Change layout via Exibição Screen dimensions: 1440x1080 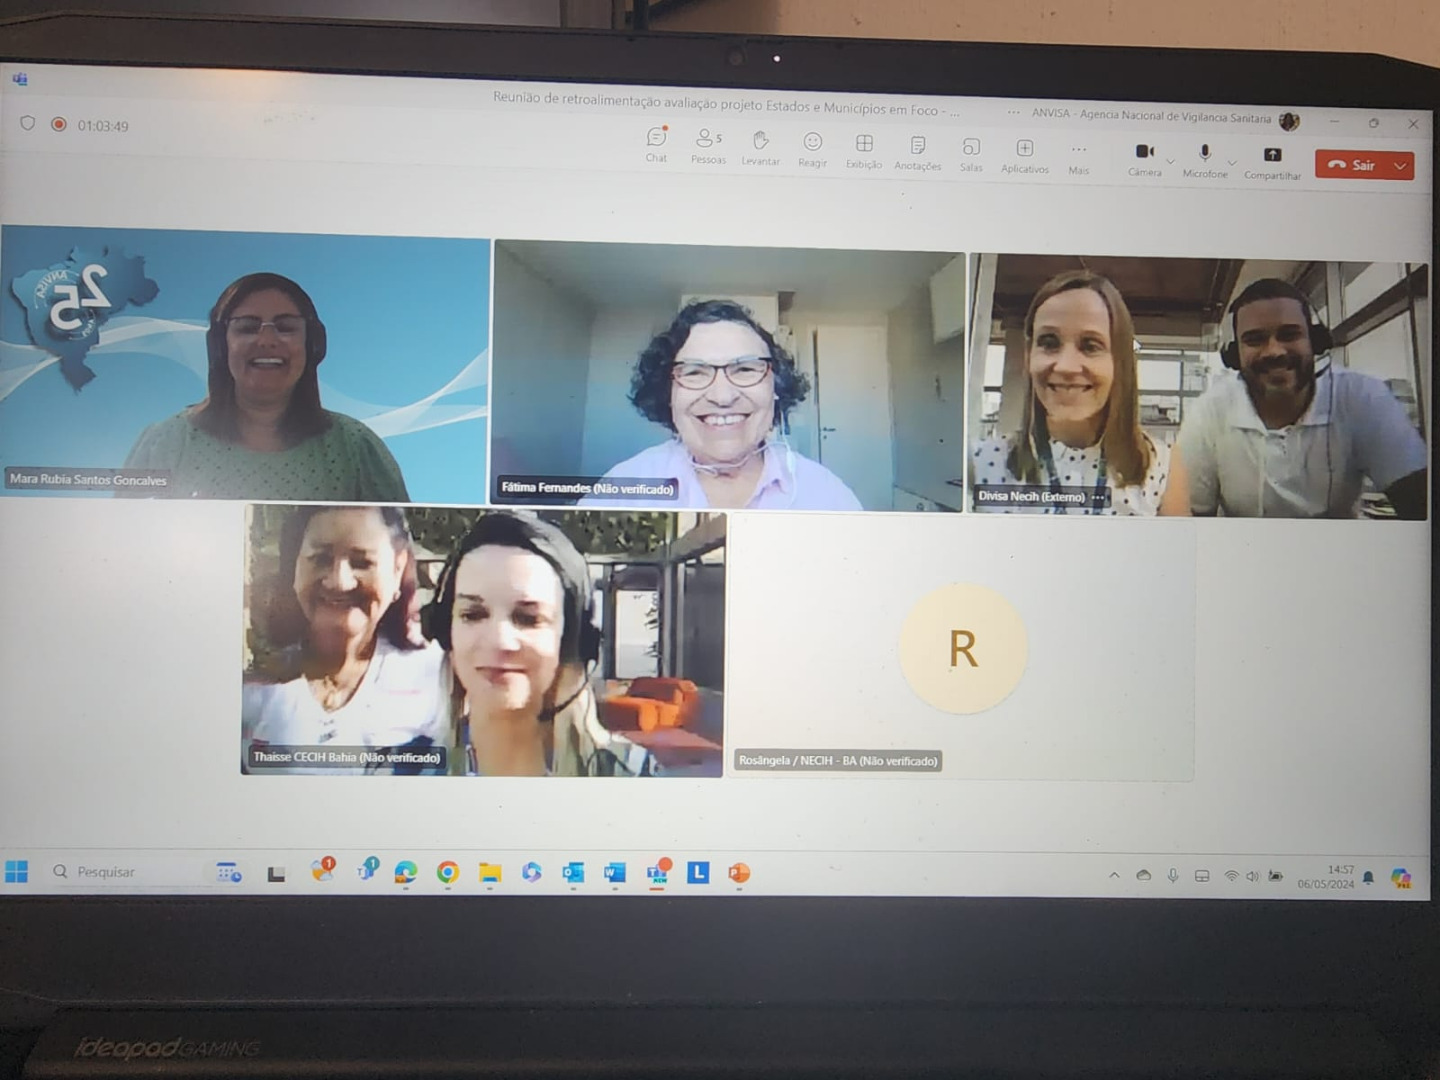pos(864,151)
